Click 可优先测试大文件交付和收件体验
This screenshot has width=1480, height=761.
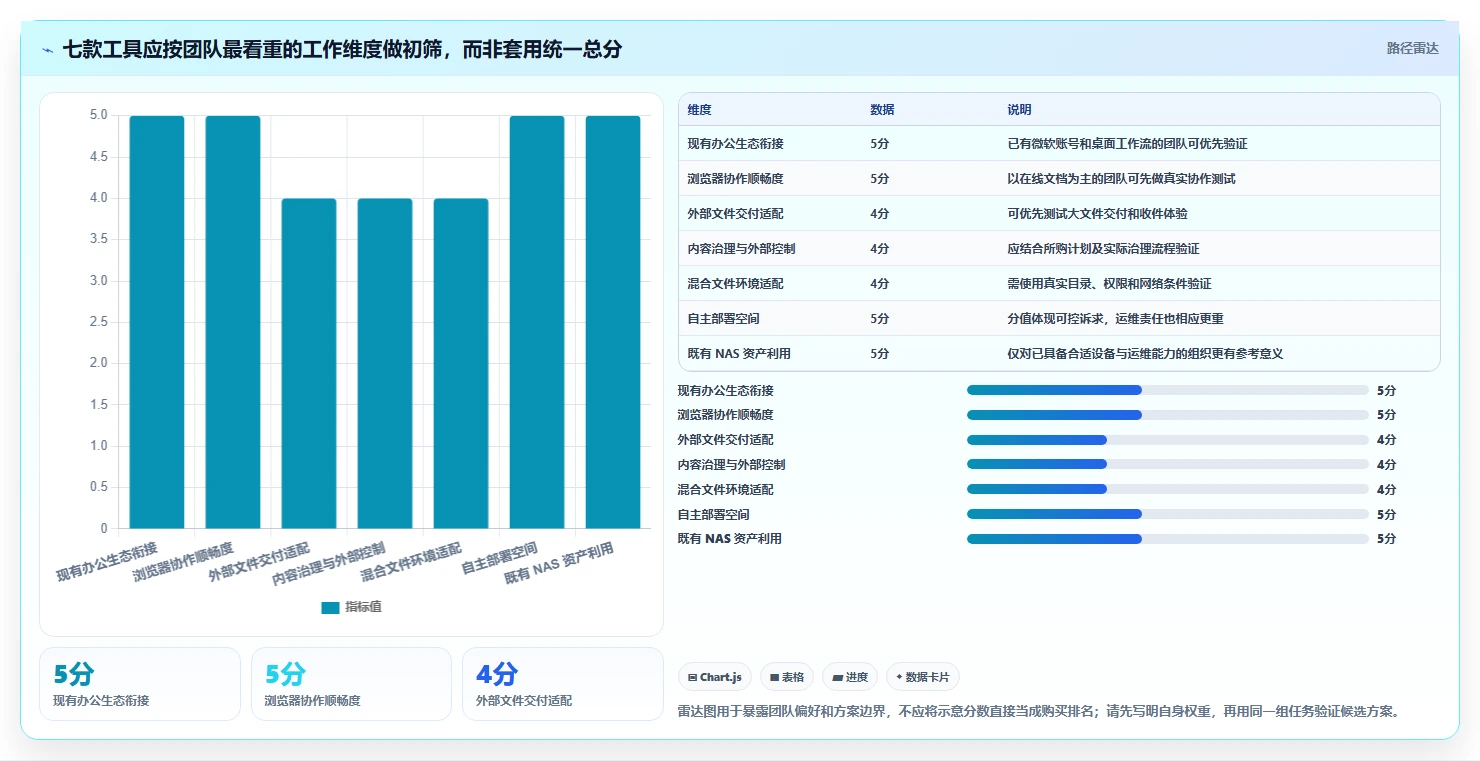pyautogui.click(x=1097, y=214)
